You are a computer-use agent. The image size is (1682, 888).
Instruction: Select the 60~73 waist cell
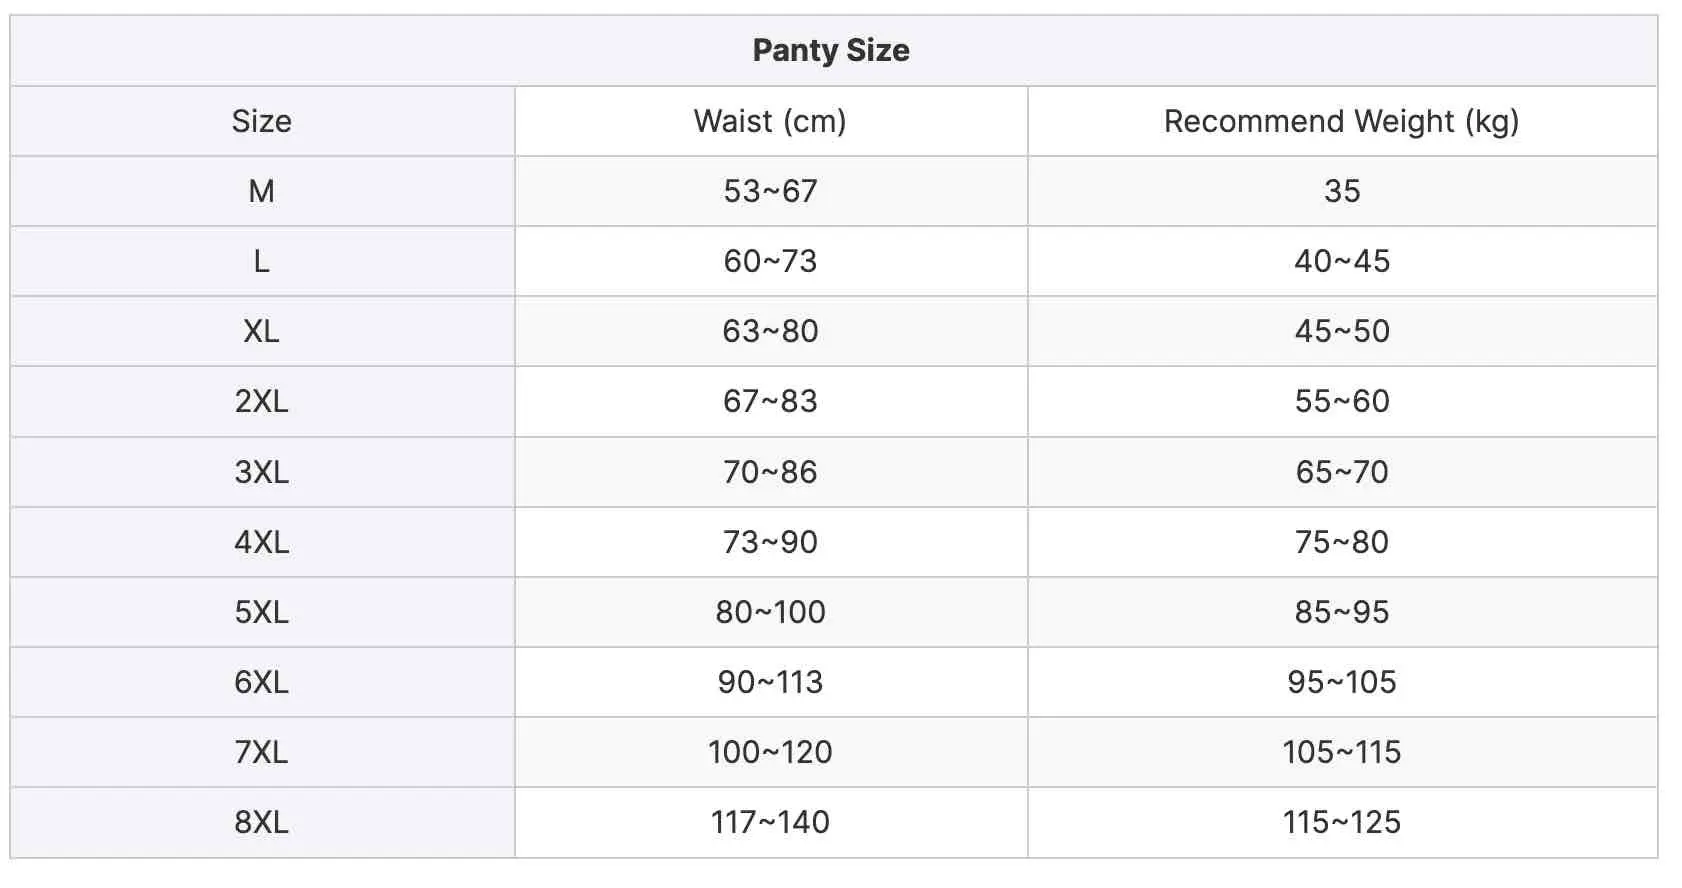770,261
